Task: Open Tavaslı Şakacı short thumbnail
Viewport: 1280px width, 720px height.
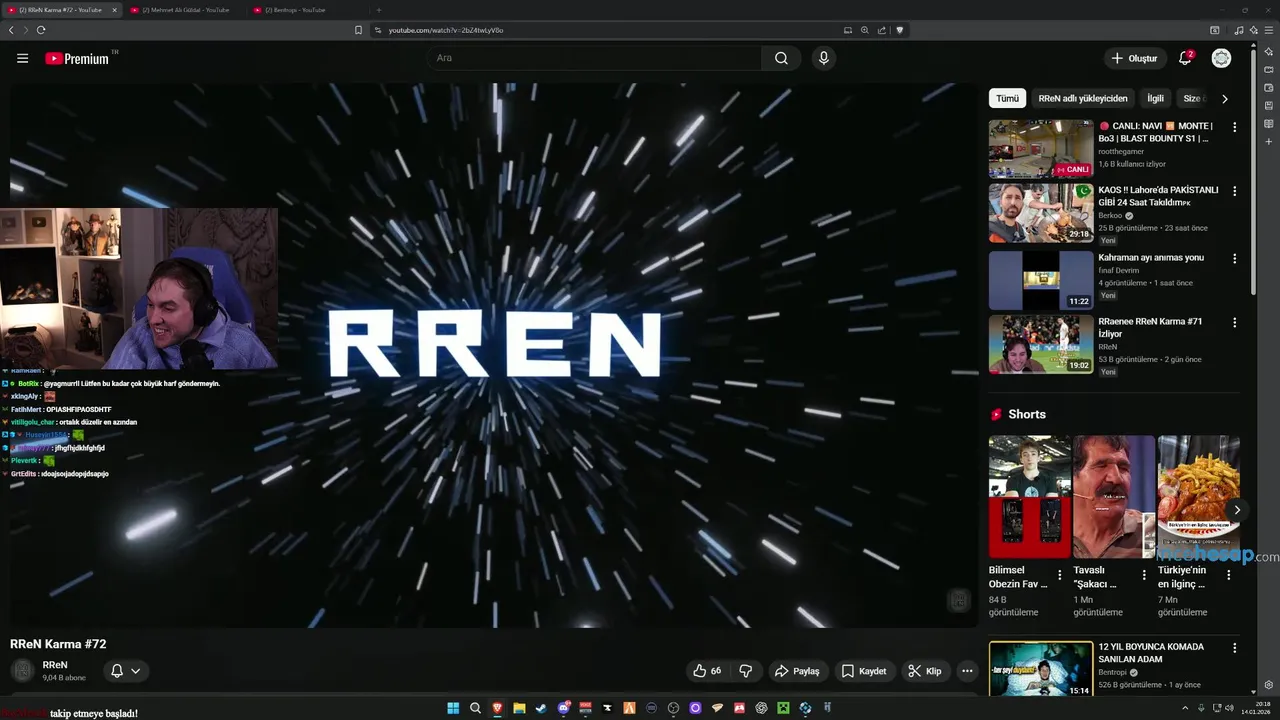Action: pyautogui.click(x=1114, y=497)
